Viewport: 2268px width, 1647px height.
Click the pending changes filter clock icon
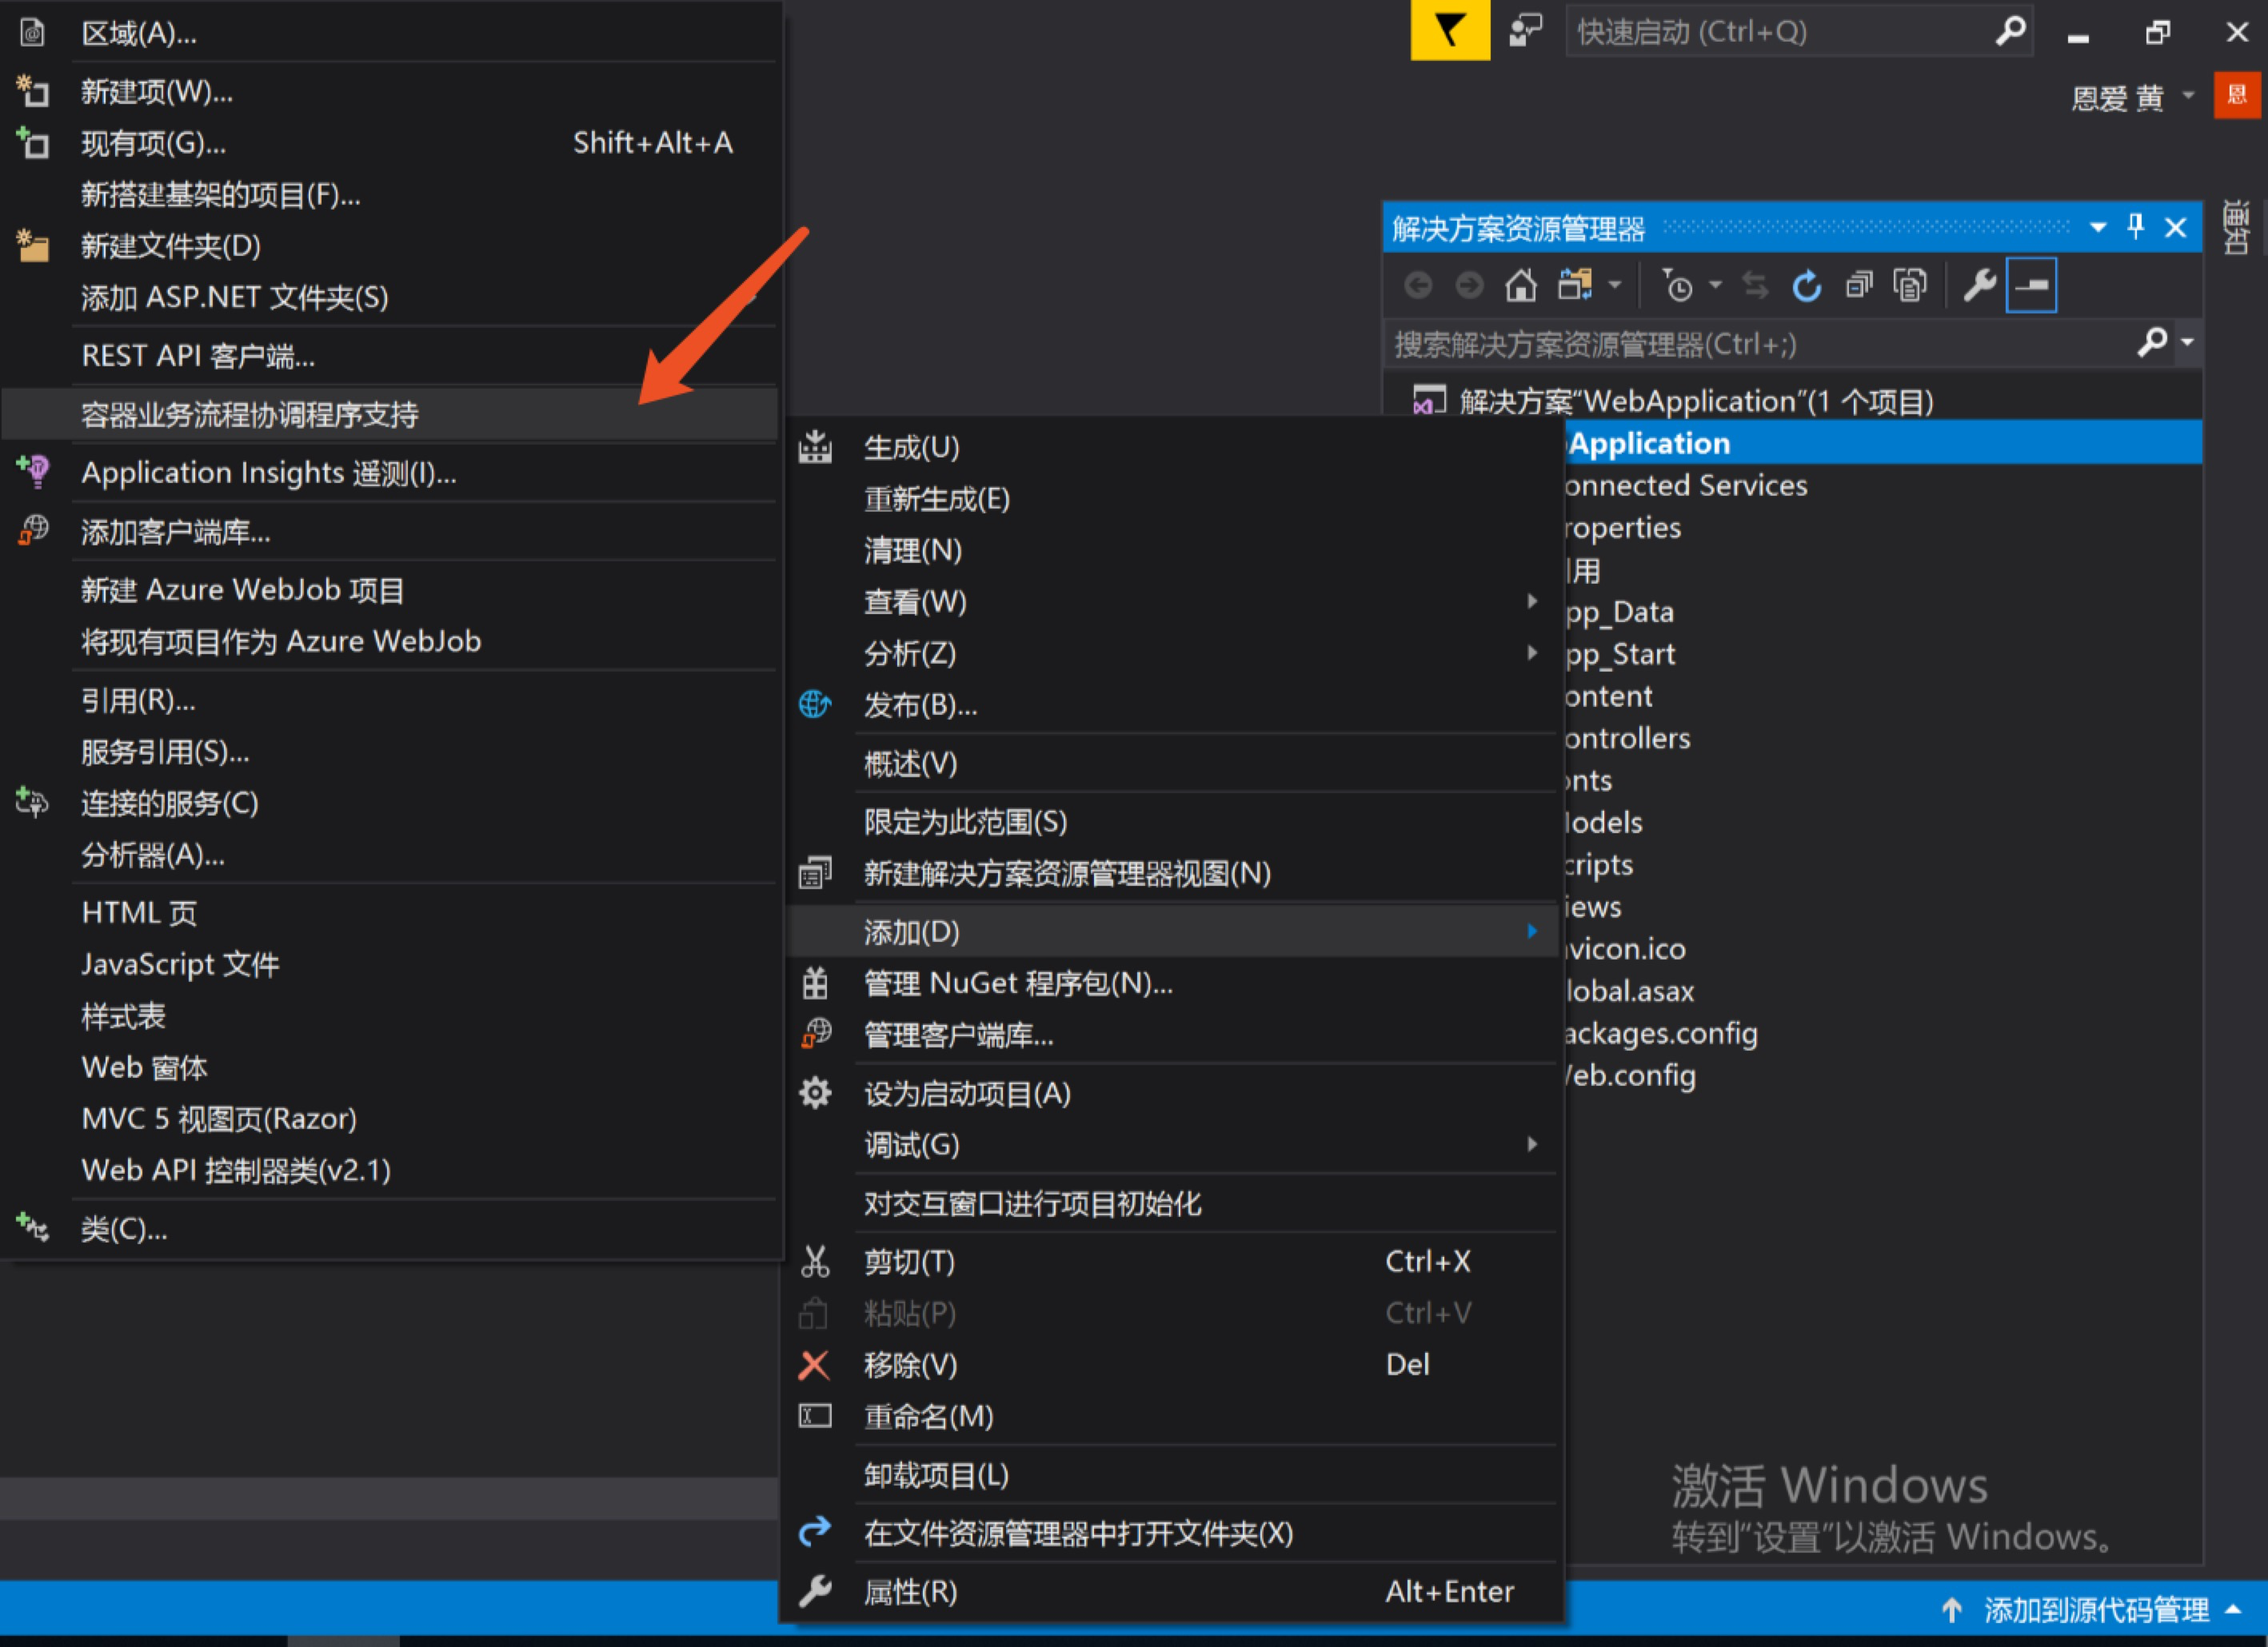point(1677,286)
